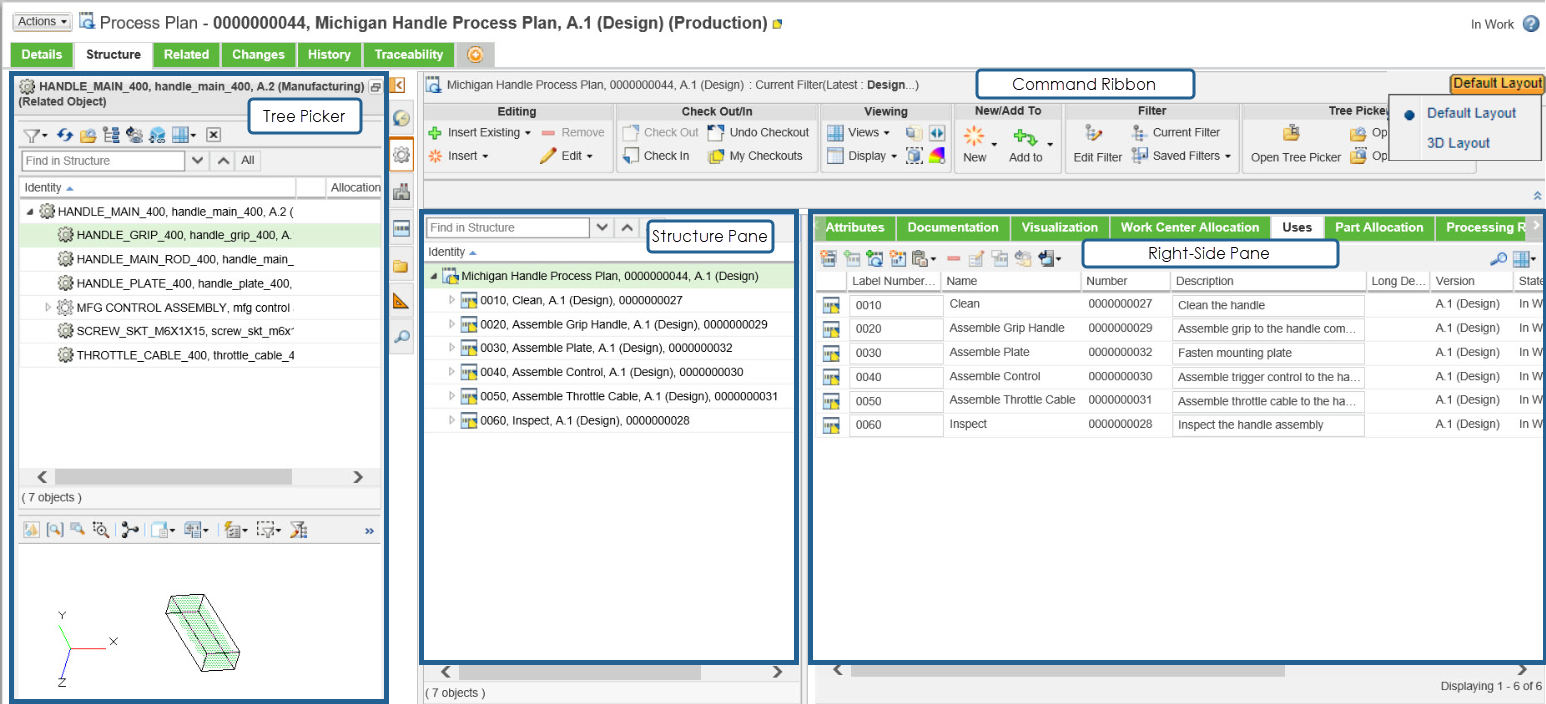Switch to the Details tab
1546x704 pixels.
click(42, 54)
